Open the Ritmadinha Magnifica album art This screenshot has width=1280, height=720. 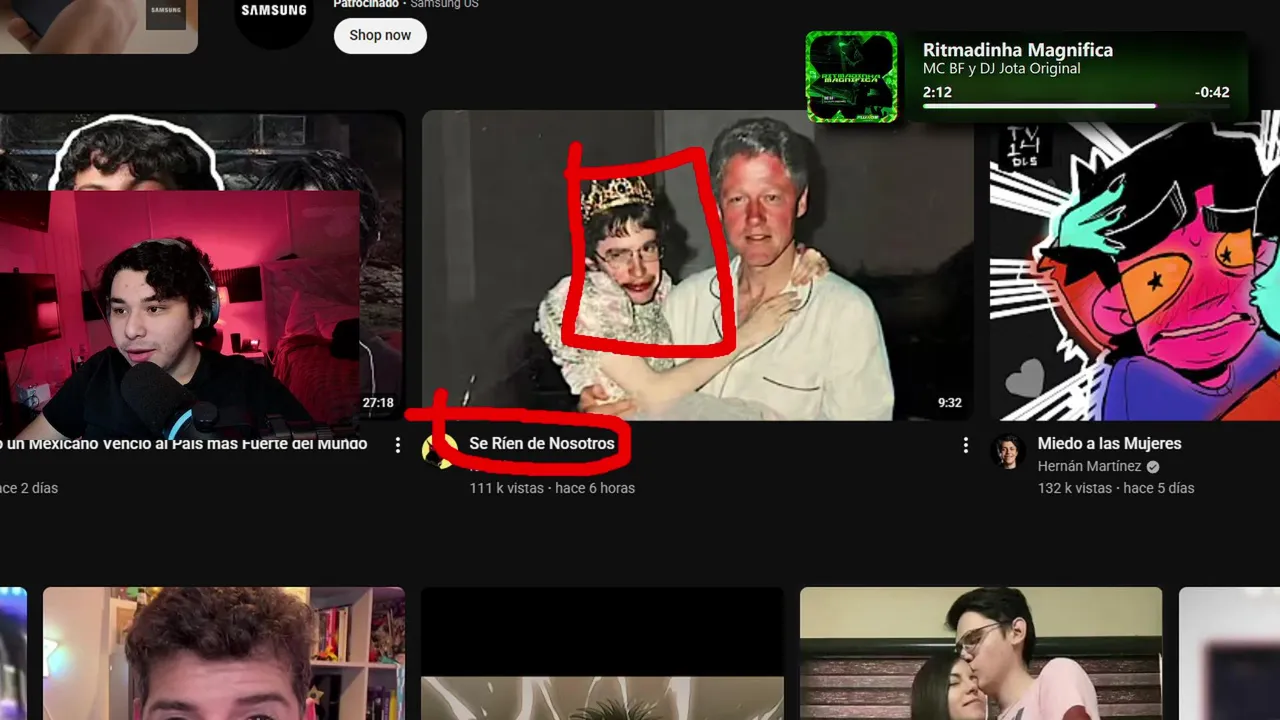[852, 77]
